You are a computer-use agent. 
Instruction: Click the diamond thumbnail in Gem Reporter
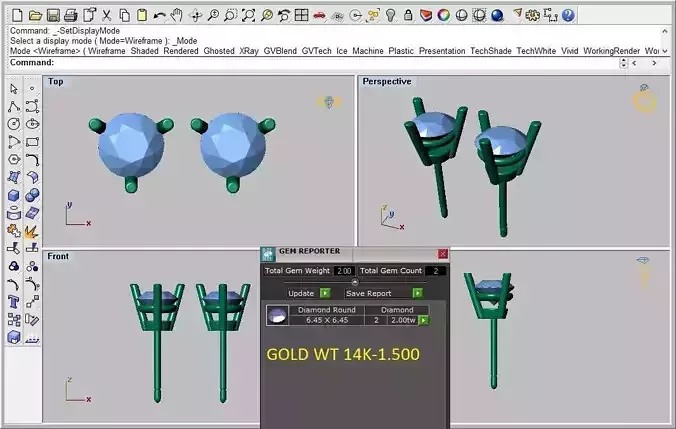click(277, 316)
